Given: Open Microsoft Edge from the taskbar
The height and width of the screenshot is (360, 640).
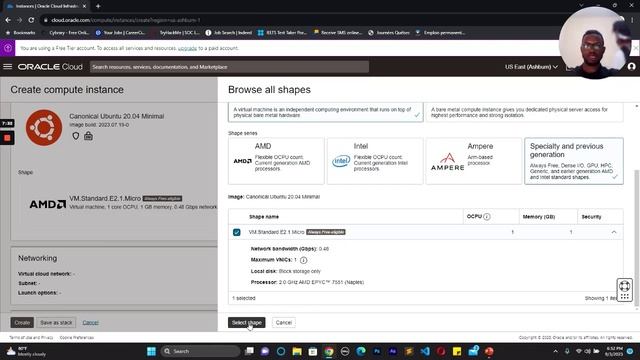Looking at the screenshot, I should [x=361, y=351].
